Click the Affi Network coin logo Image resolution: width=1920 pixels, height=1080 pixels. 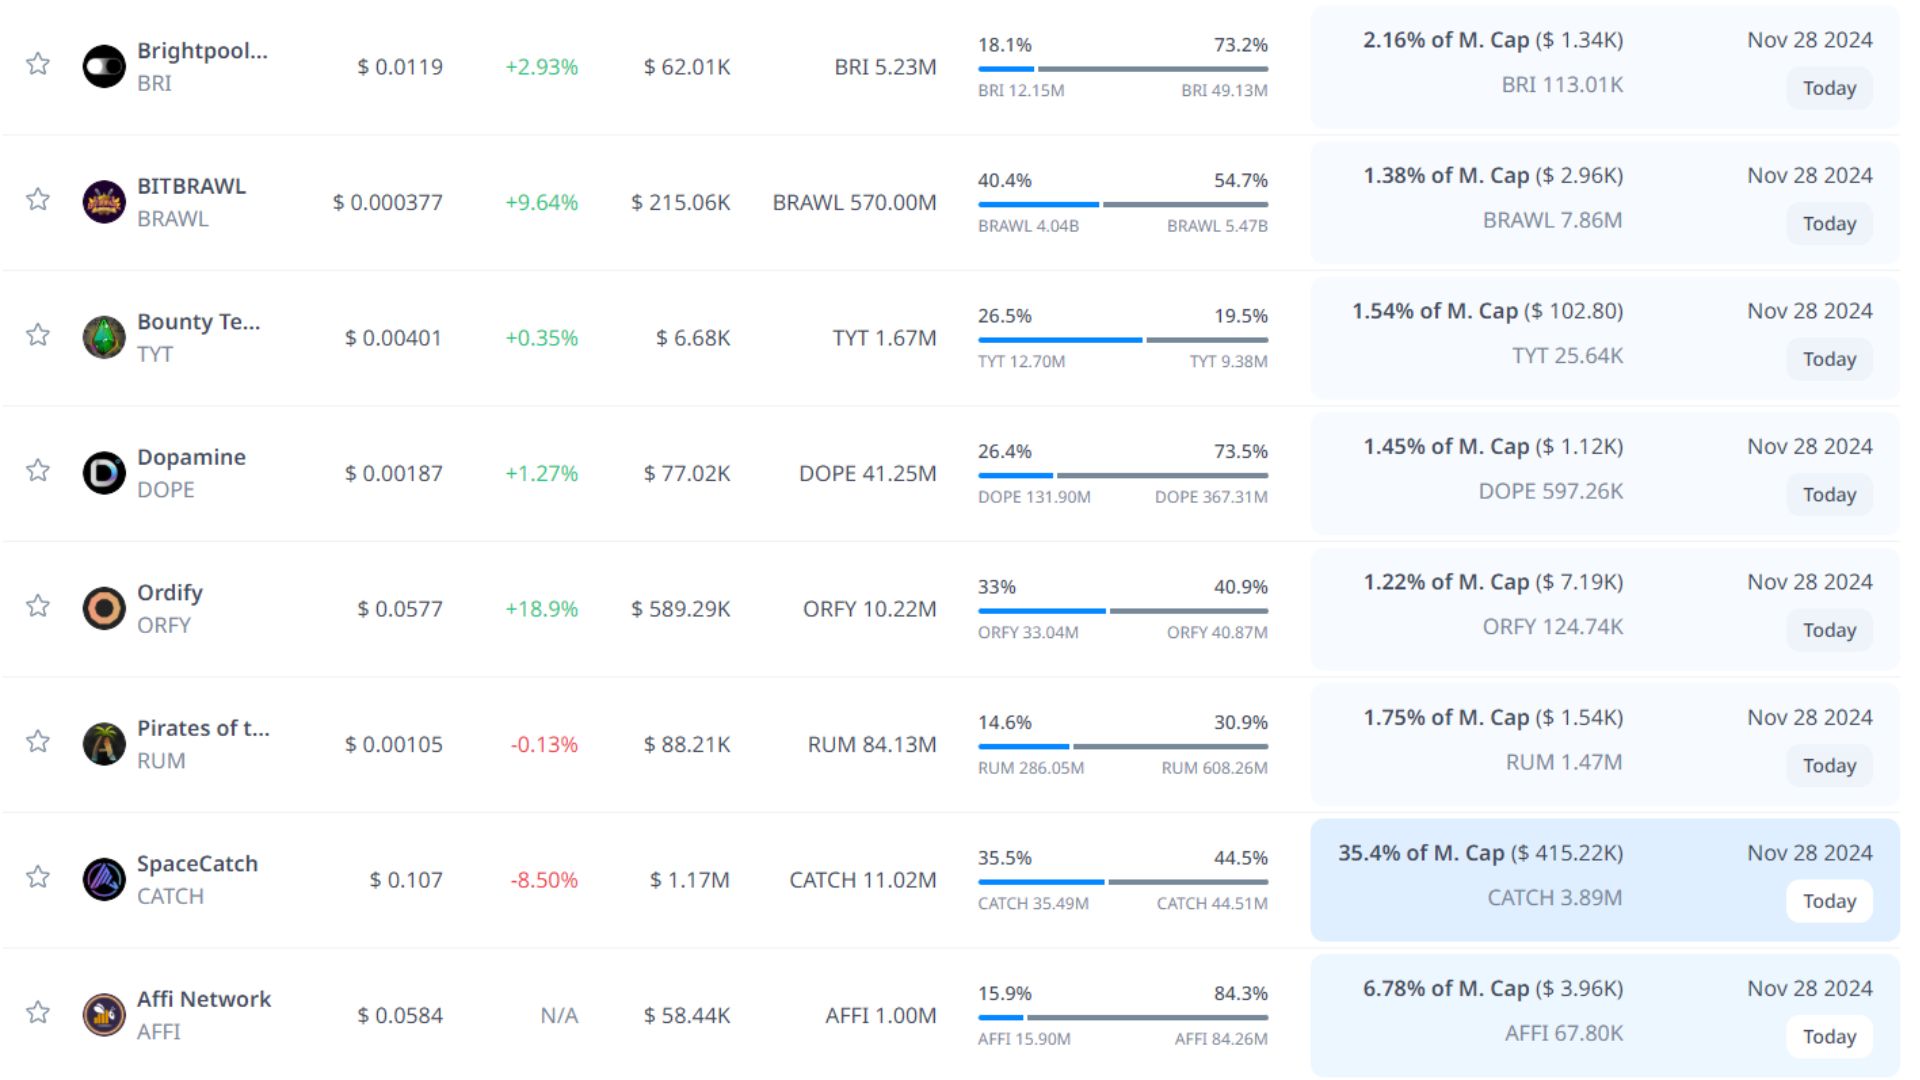[x=104, y=1015]
